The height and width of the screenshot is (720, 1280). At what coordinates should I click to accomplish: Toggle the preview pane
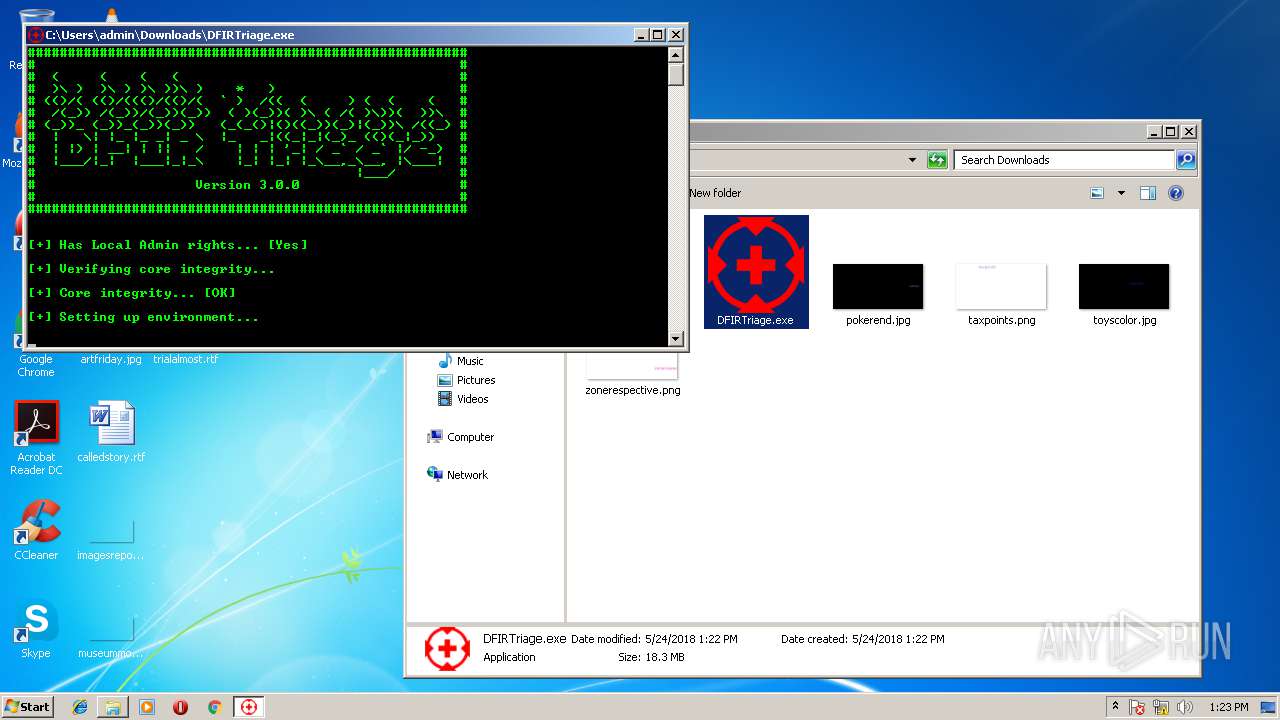pyautogui.click(x=1148, y=193)
